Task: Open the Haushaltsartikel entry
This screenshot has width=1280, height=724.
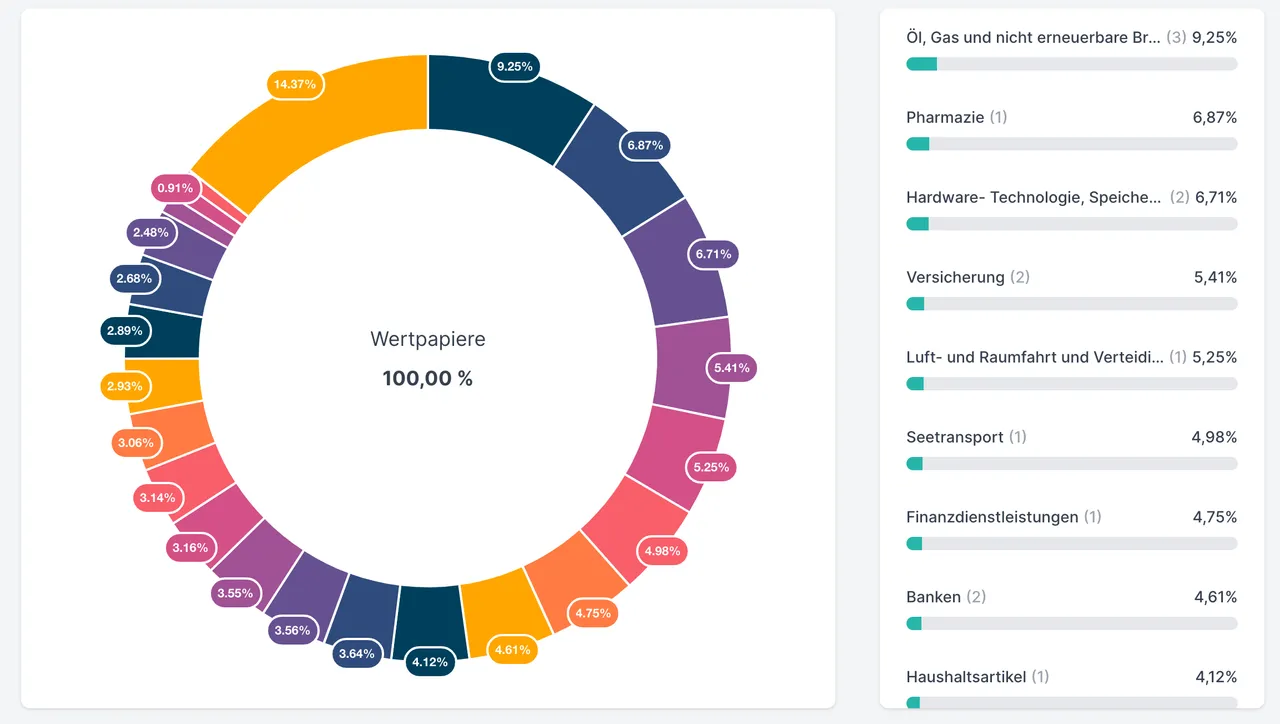Action: click(x=1071, y=688)
